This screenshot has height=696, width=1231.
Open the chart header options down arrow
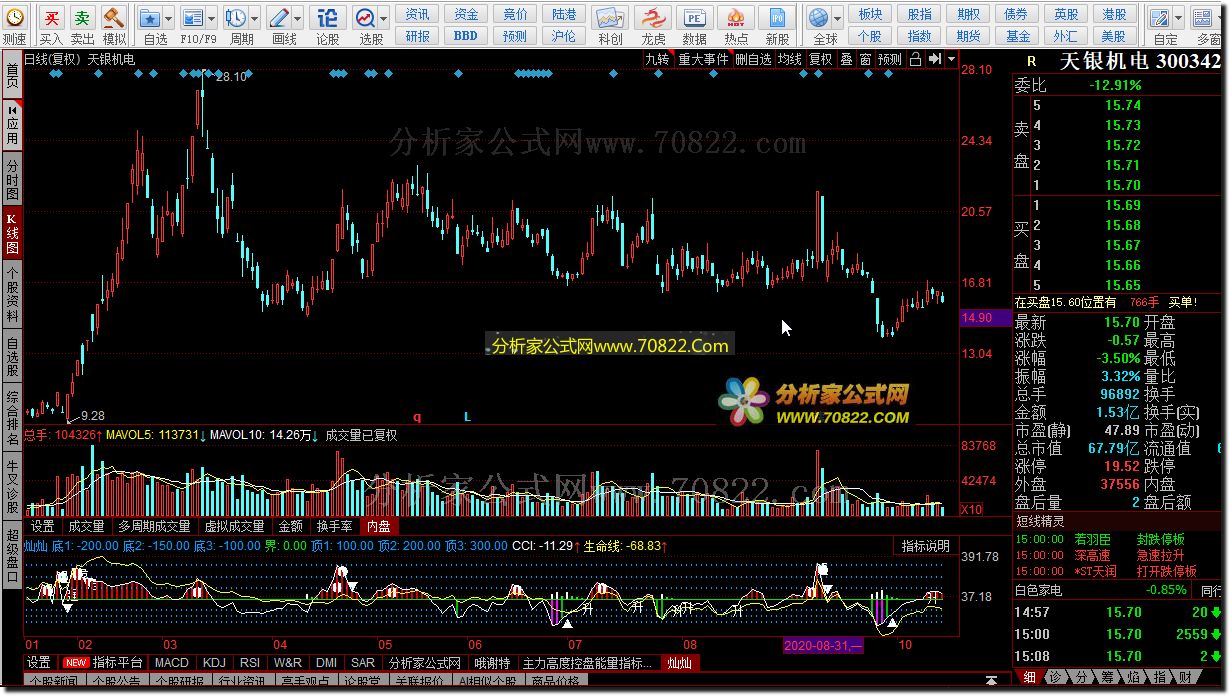tap(949, 59)
